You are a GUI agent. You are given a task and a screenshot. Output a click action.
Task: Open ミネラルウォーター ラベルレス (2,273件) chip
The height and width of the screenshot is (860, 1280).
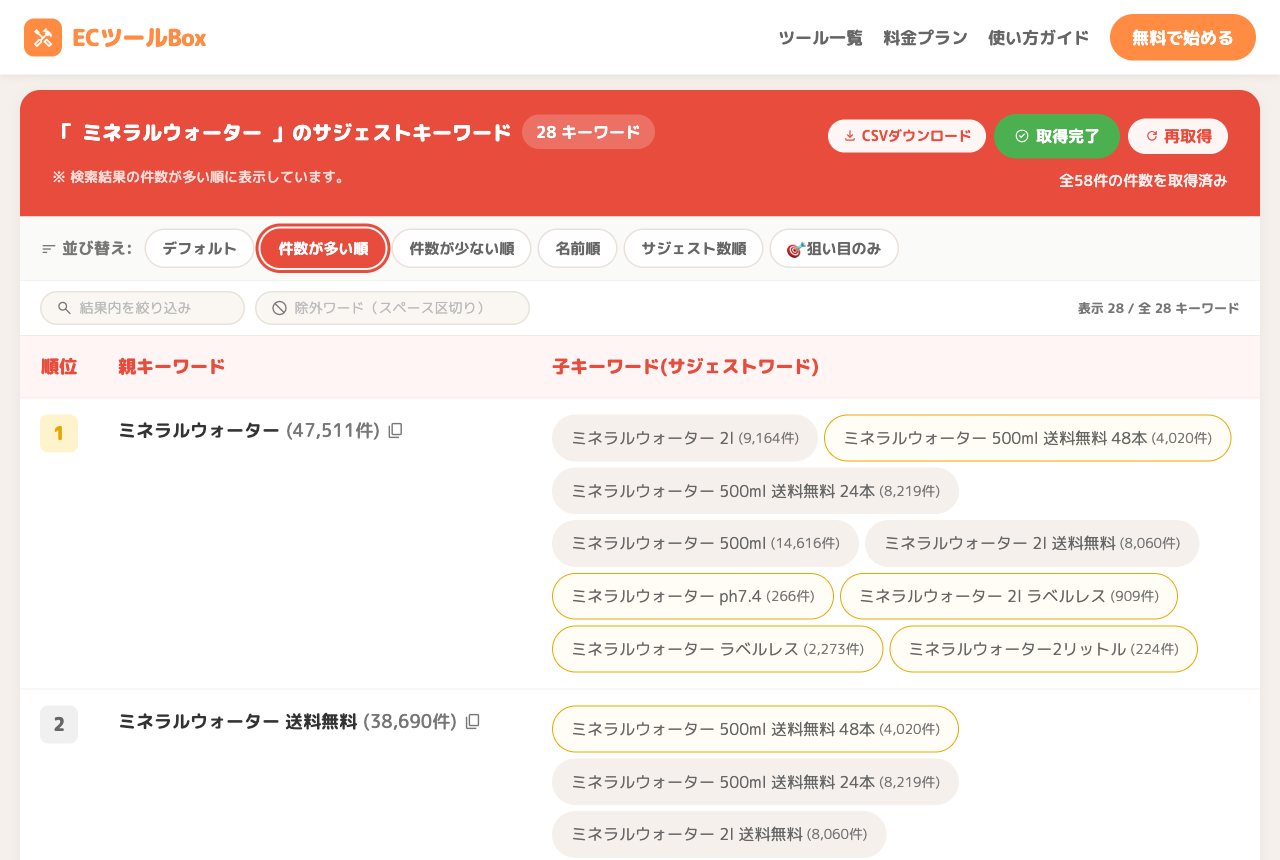pyautogui.click(x=717, y=649)
